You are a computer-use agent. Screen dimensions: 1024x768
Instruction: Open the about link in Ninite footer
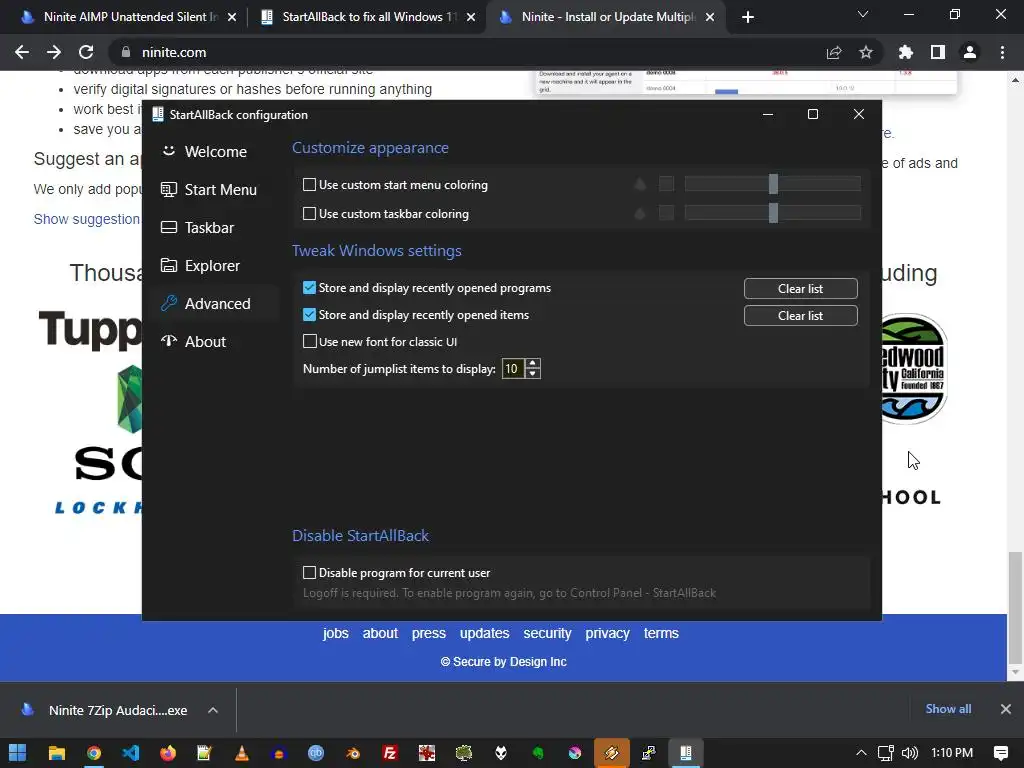tap(380, 633)
